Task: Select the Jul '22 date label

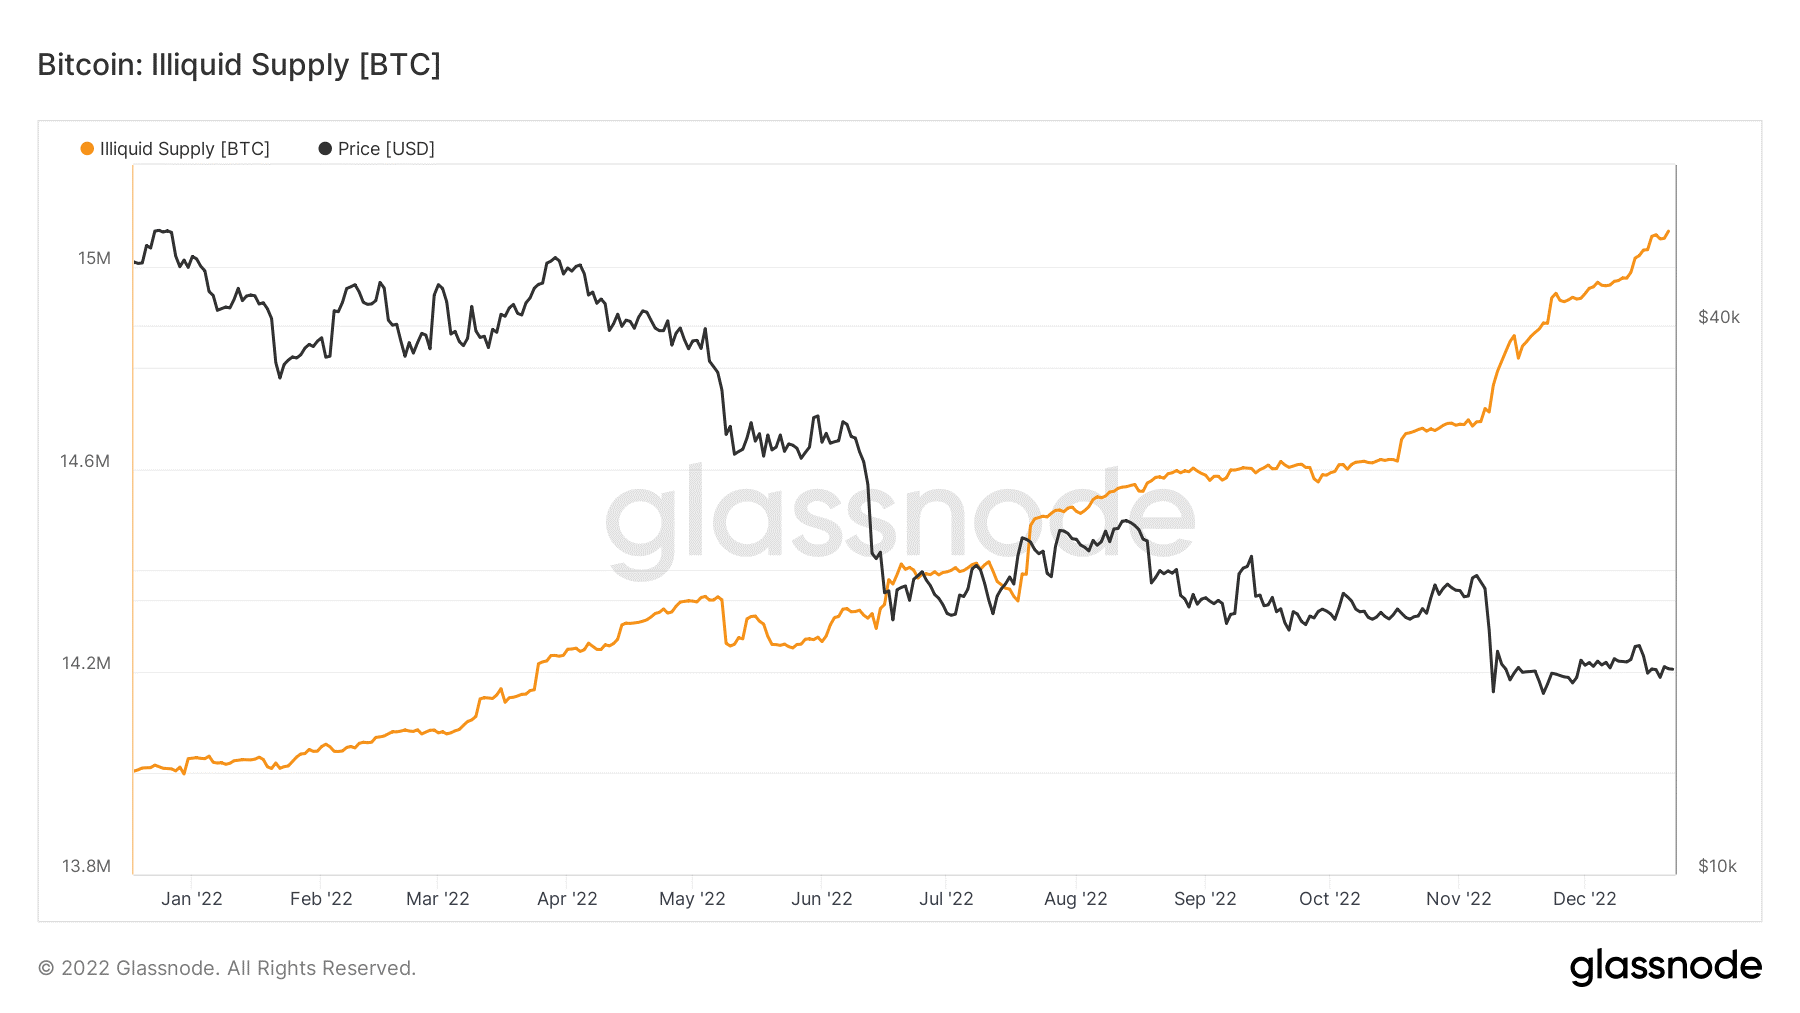Action: coord(946,899)
